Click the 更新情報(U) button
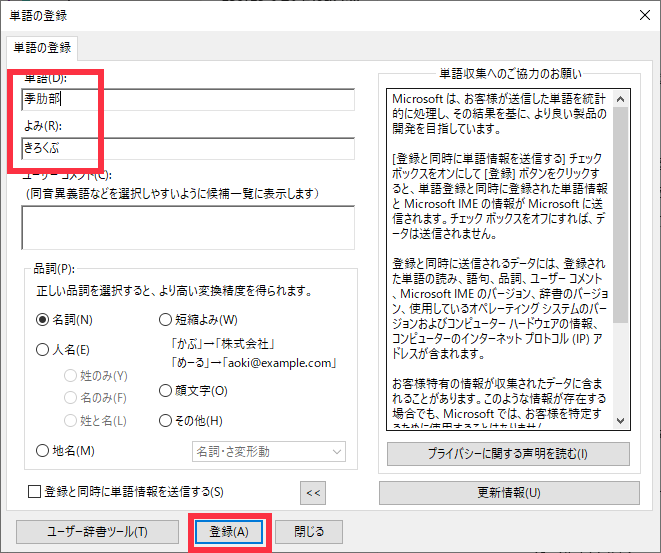661x553 pixels. pyautogui.click(x=508, y=492)
